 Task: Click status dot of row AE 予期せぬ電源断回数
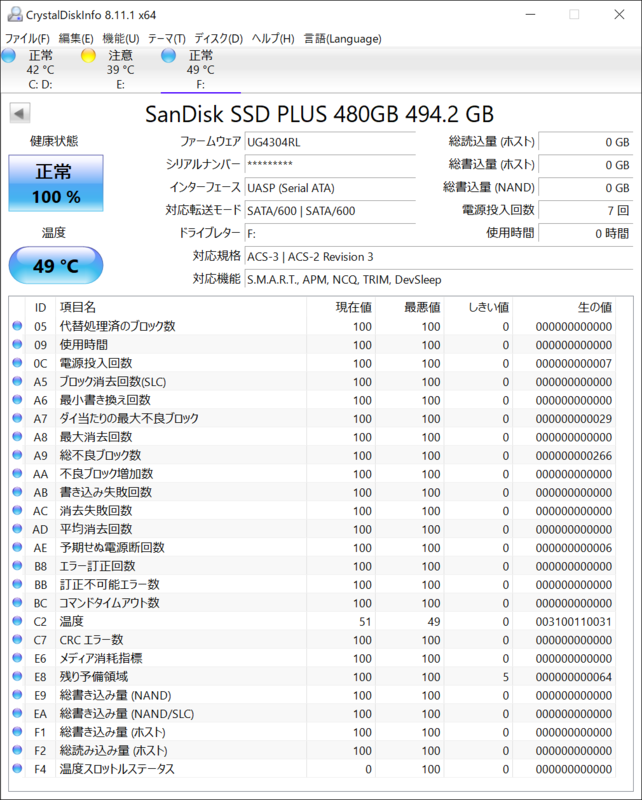point(17,547)
